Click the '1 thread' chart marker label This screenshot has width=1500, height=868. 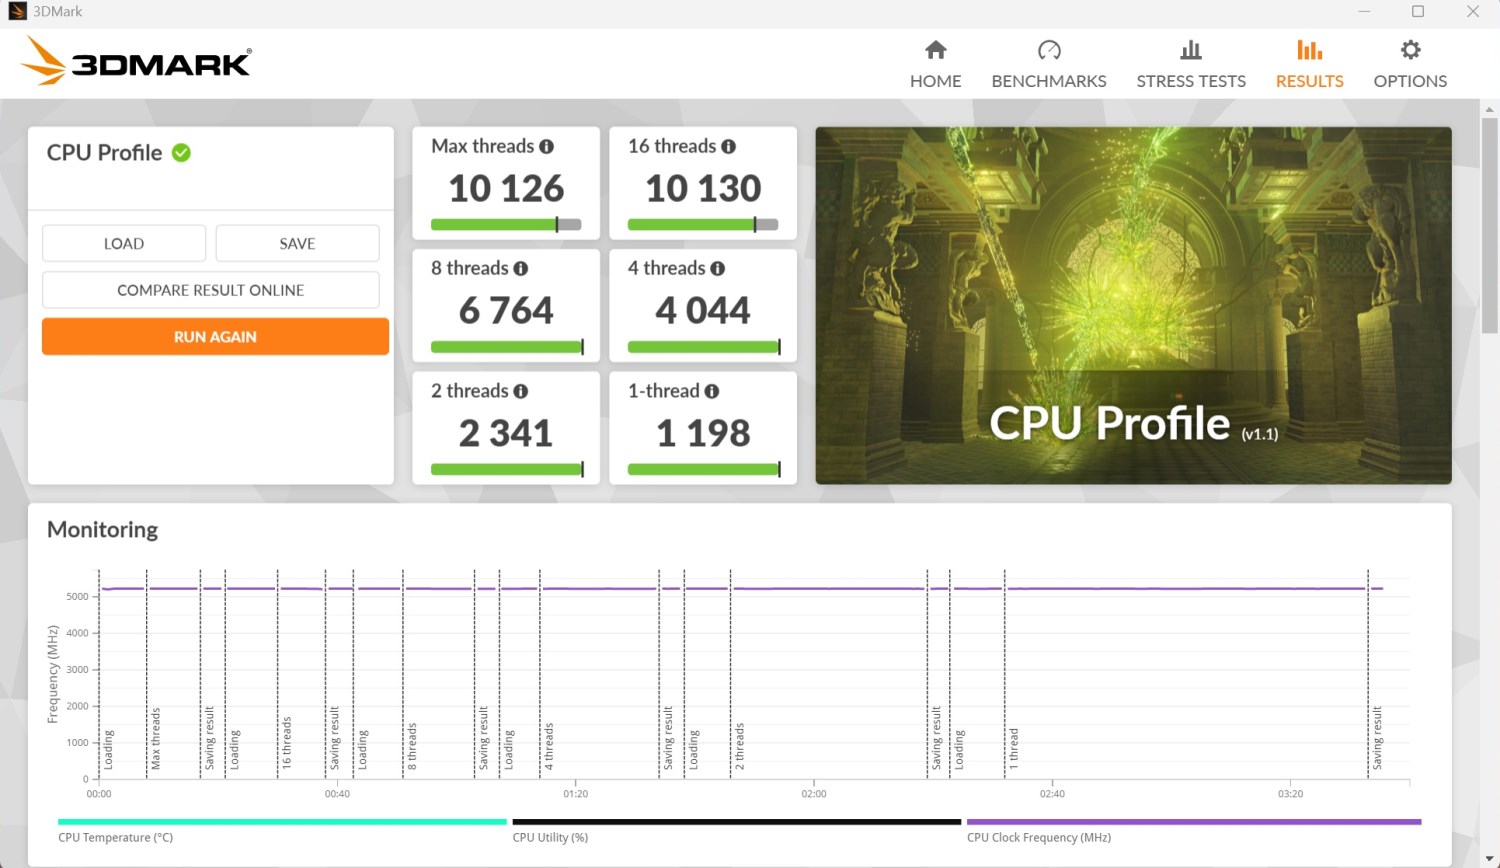click(x=1014, y=749)
